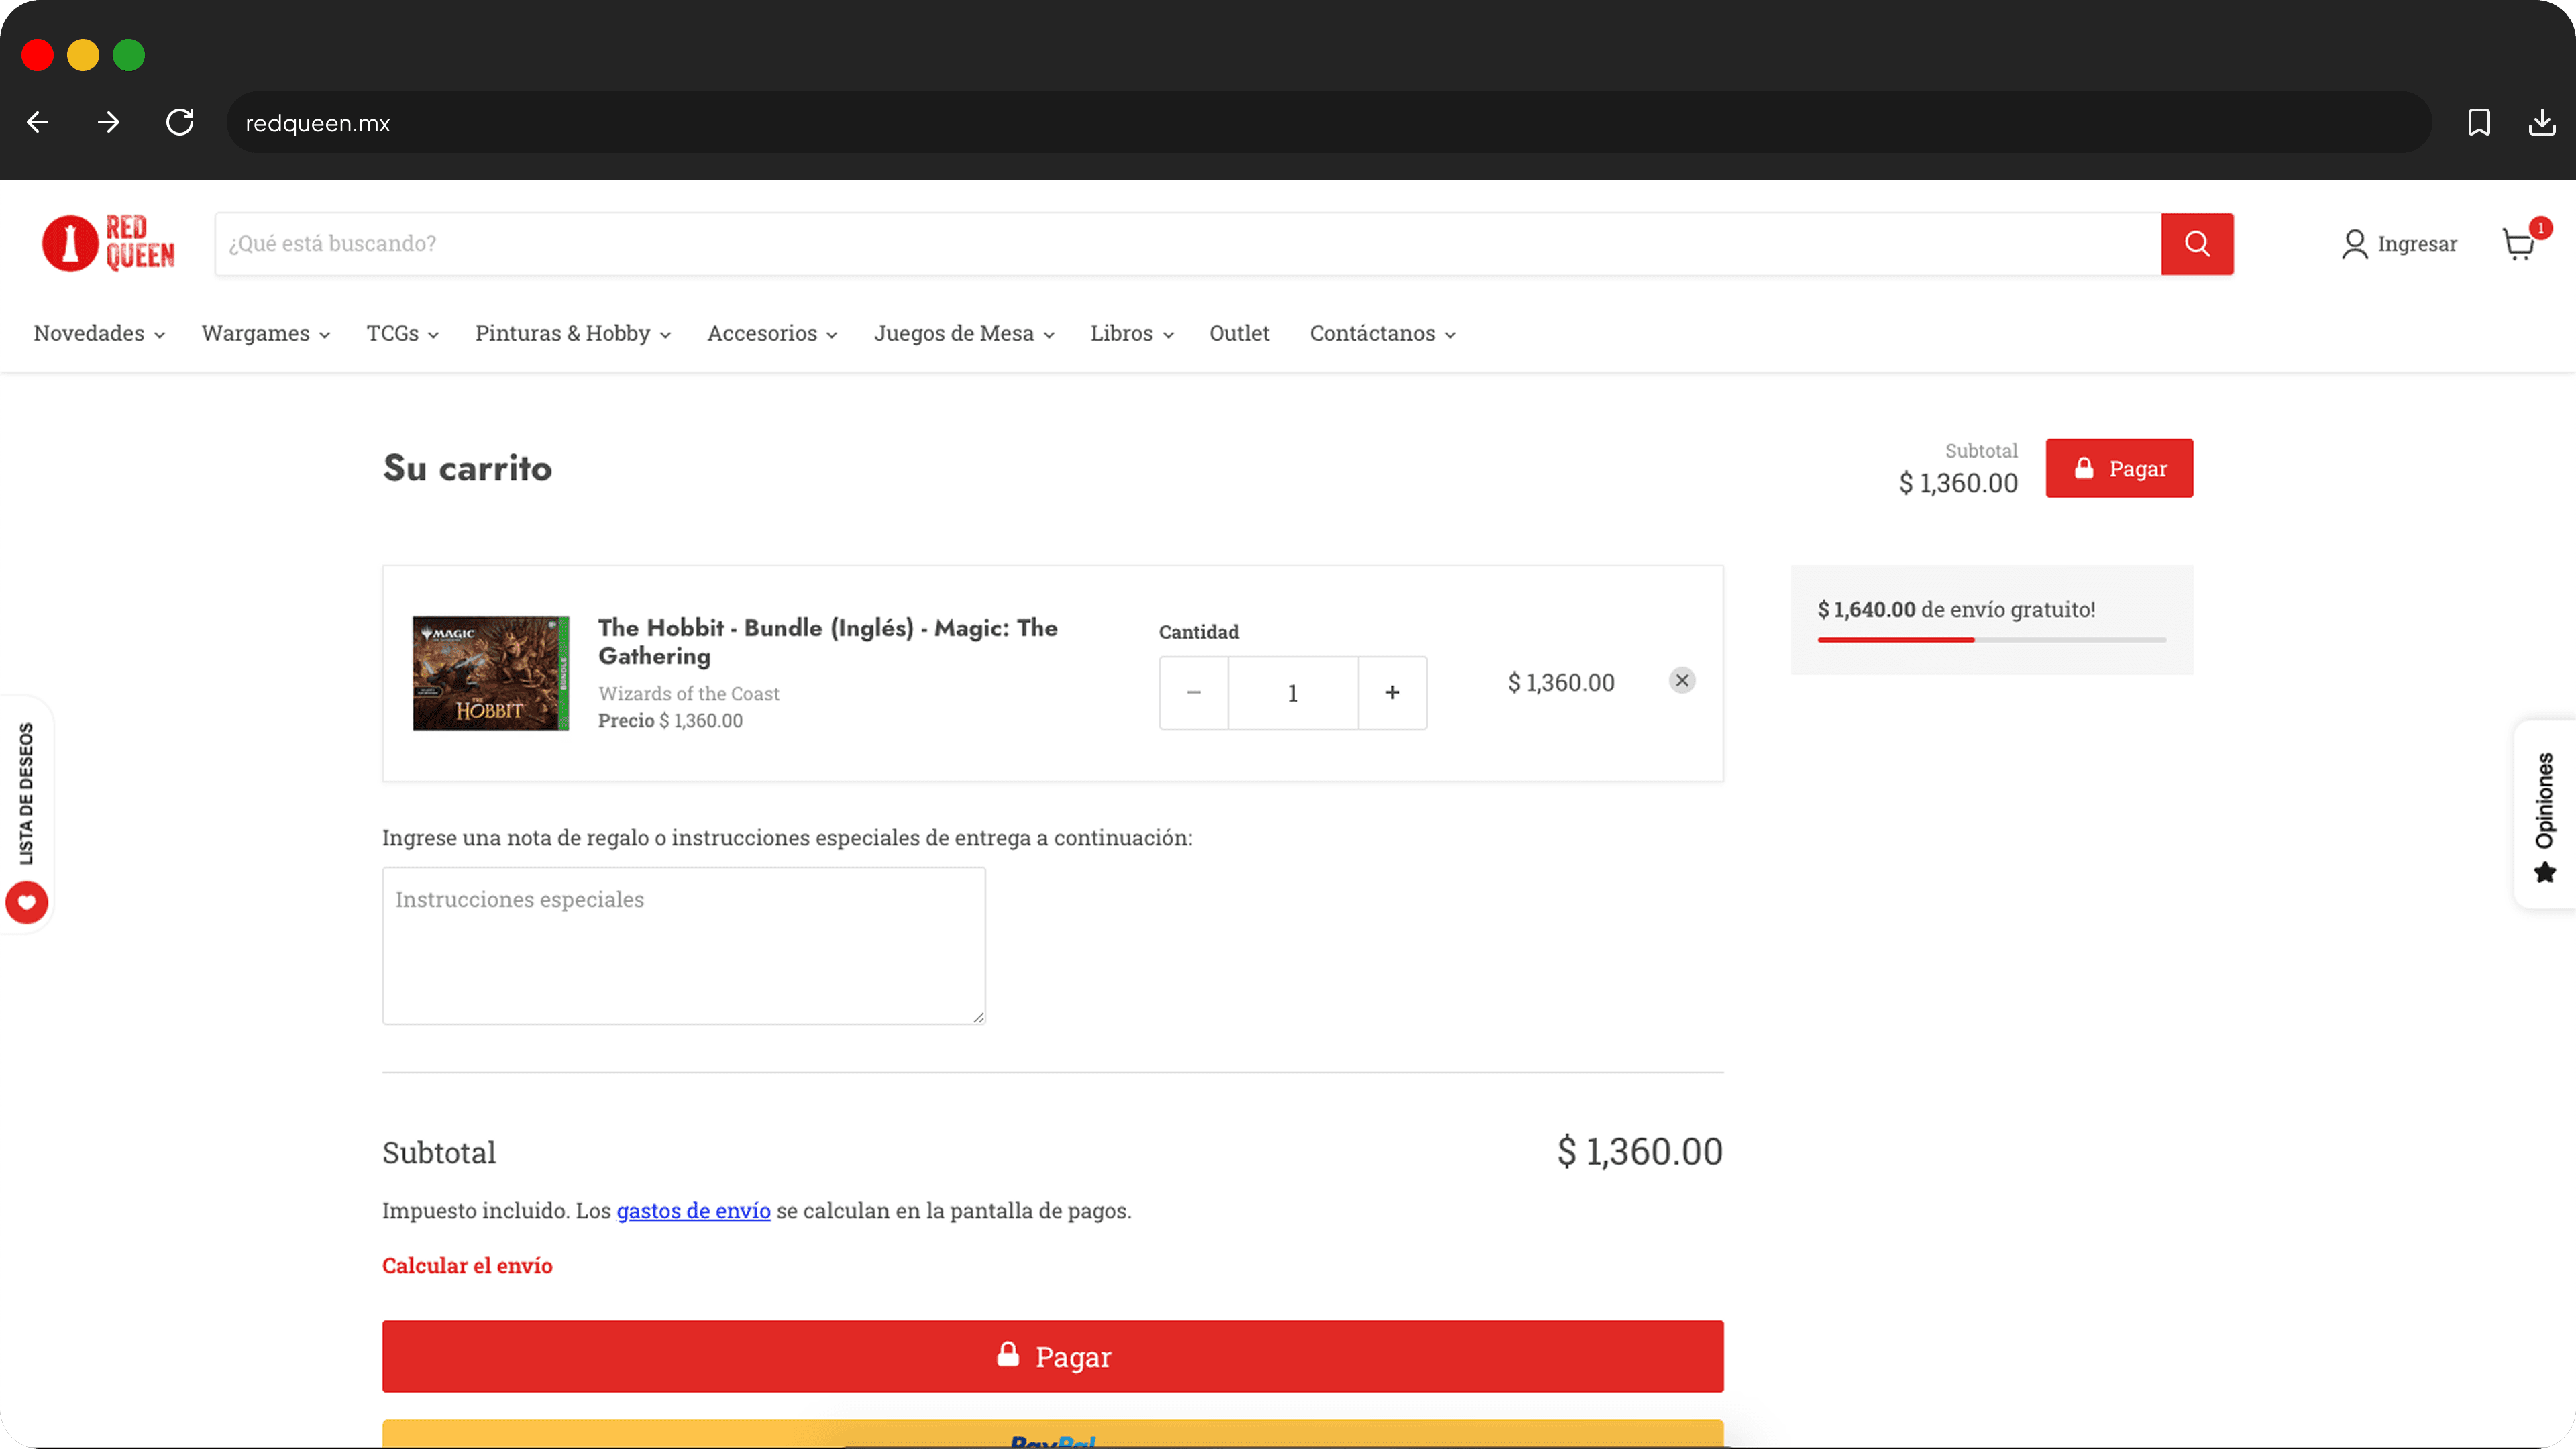
Task: Close the window with the red button
Action: pos(37,55)
